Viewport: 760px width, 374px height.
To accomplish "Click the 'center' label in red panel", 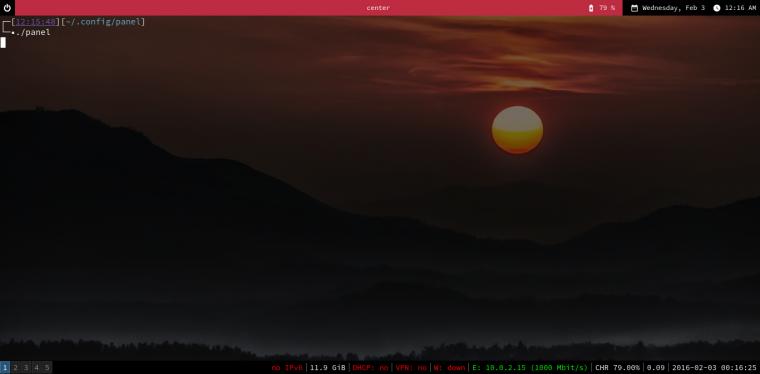I will coord(378,8).
